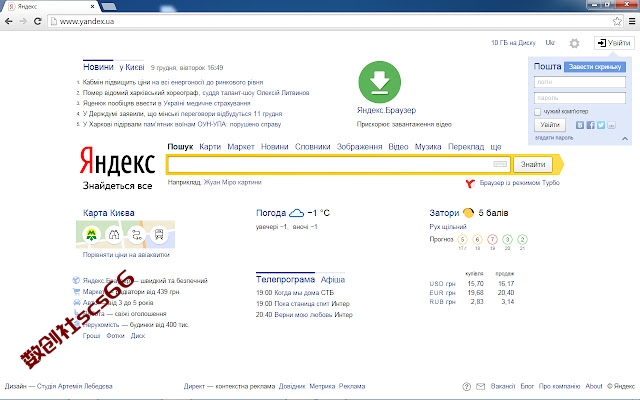Open the Затори traffic heading link
Viewport: 640px width, 400px height.
pos(444,213)
